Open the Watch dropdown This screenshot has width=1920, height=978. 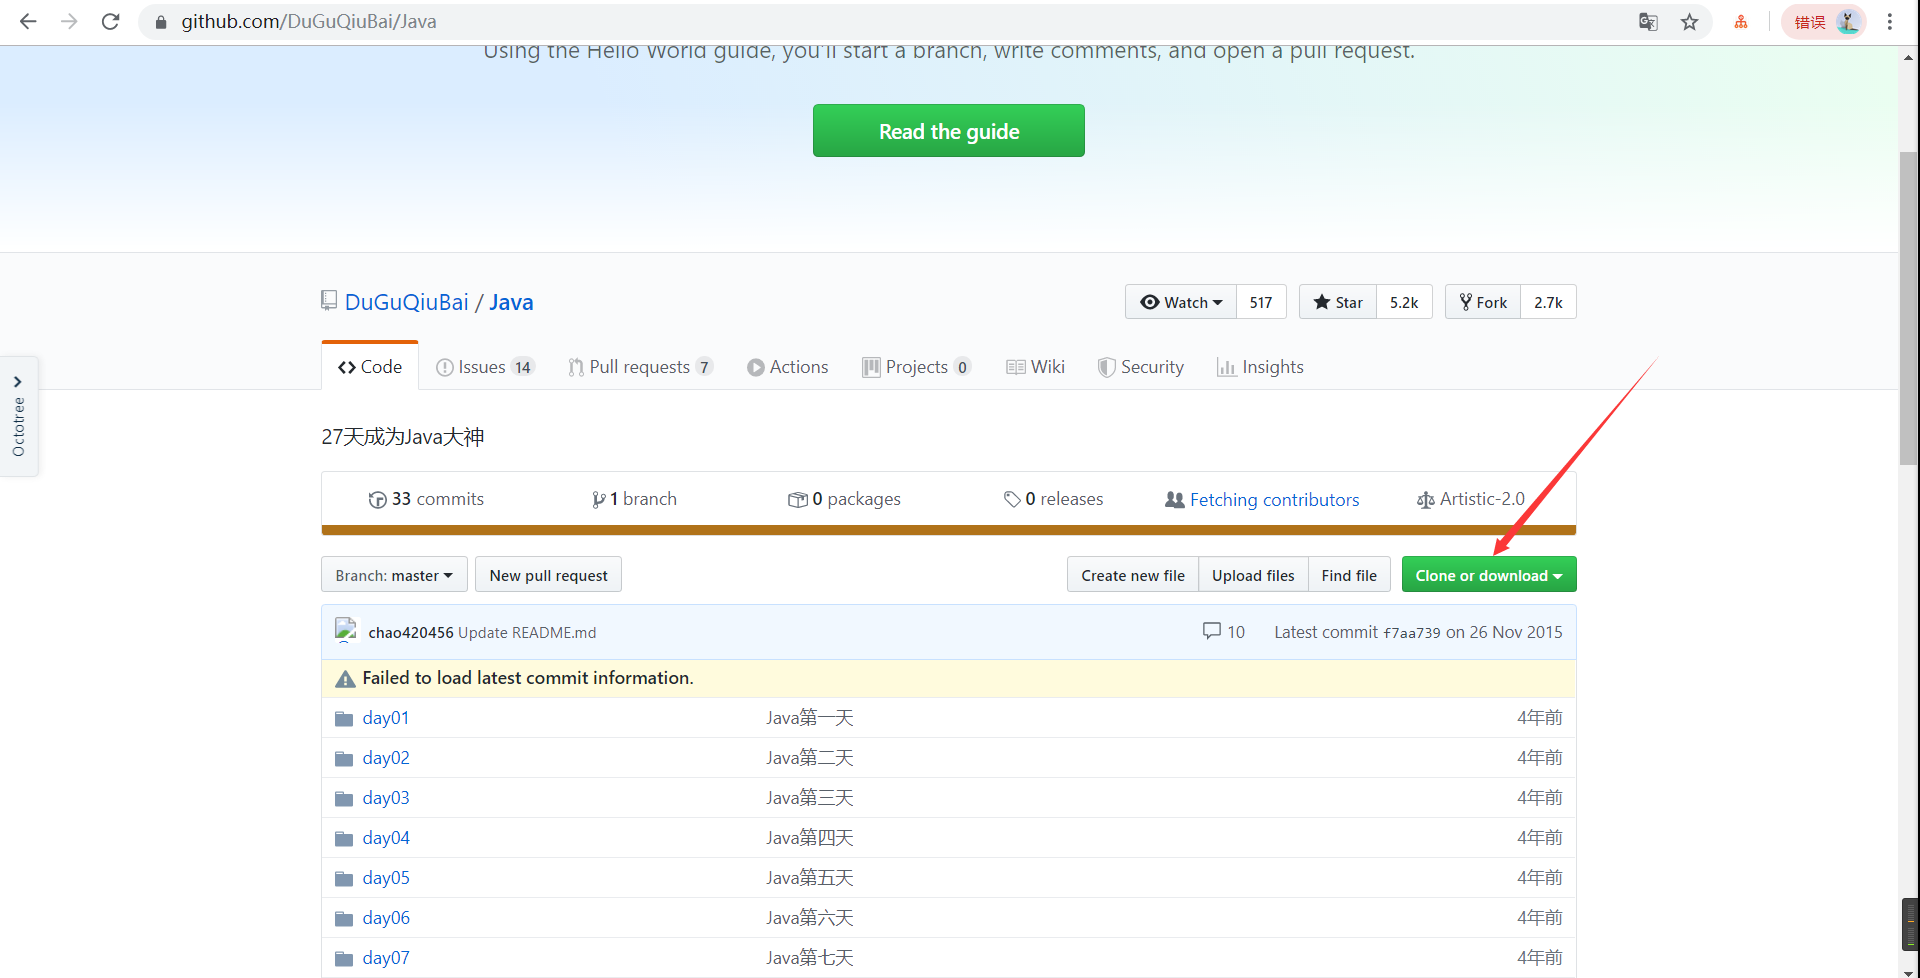point(1181,302)
